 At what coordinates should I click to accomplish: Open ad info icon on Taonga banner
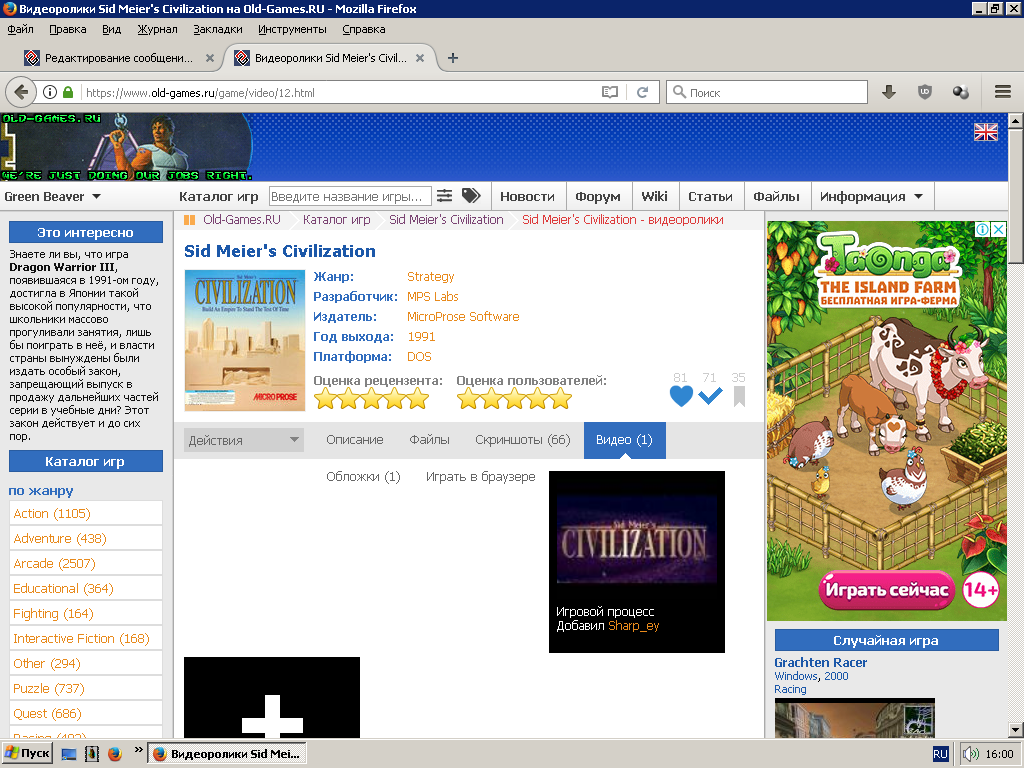click(982, 229)
